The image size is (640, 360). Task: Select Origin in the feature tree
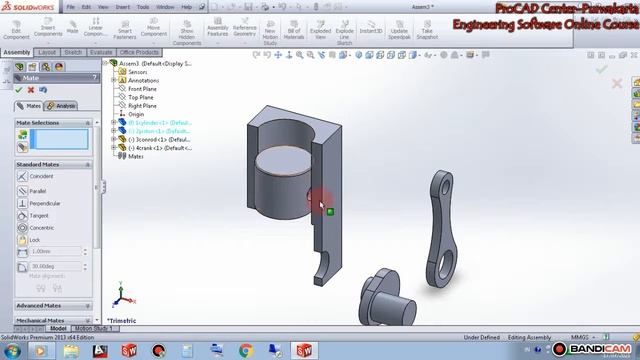point(136,114)
